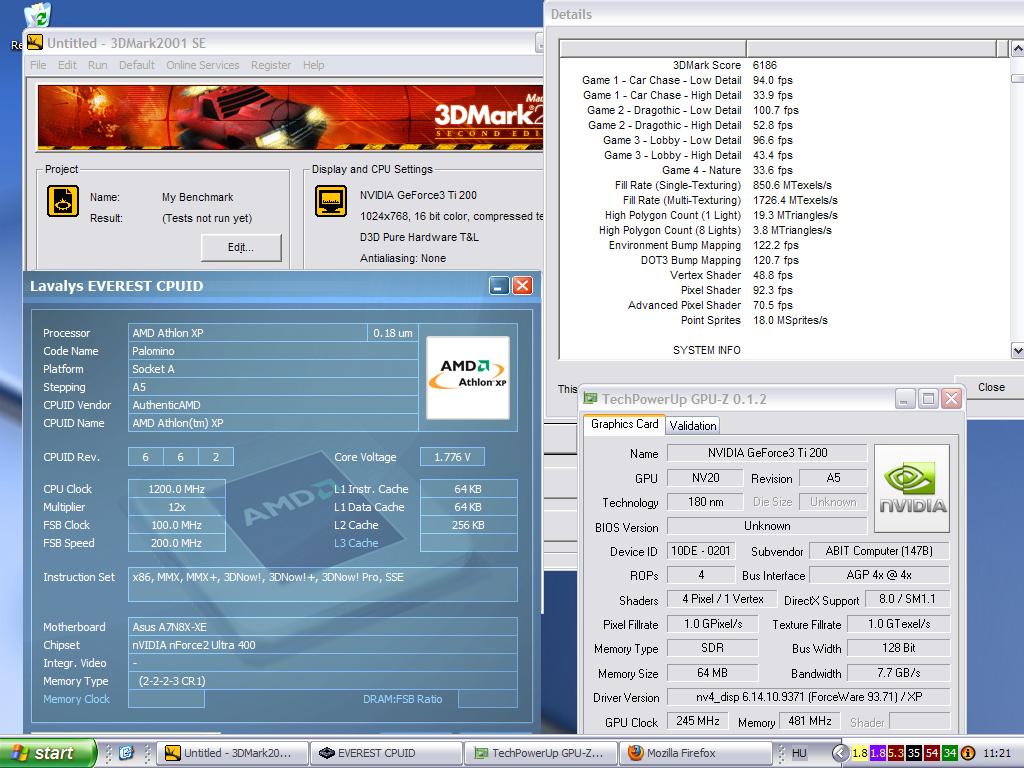1024x768 pixels.
Task: Click the purple 1.8 tray sensor icon
Action: click(878, 753)
